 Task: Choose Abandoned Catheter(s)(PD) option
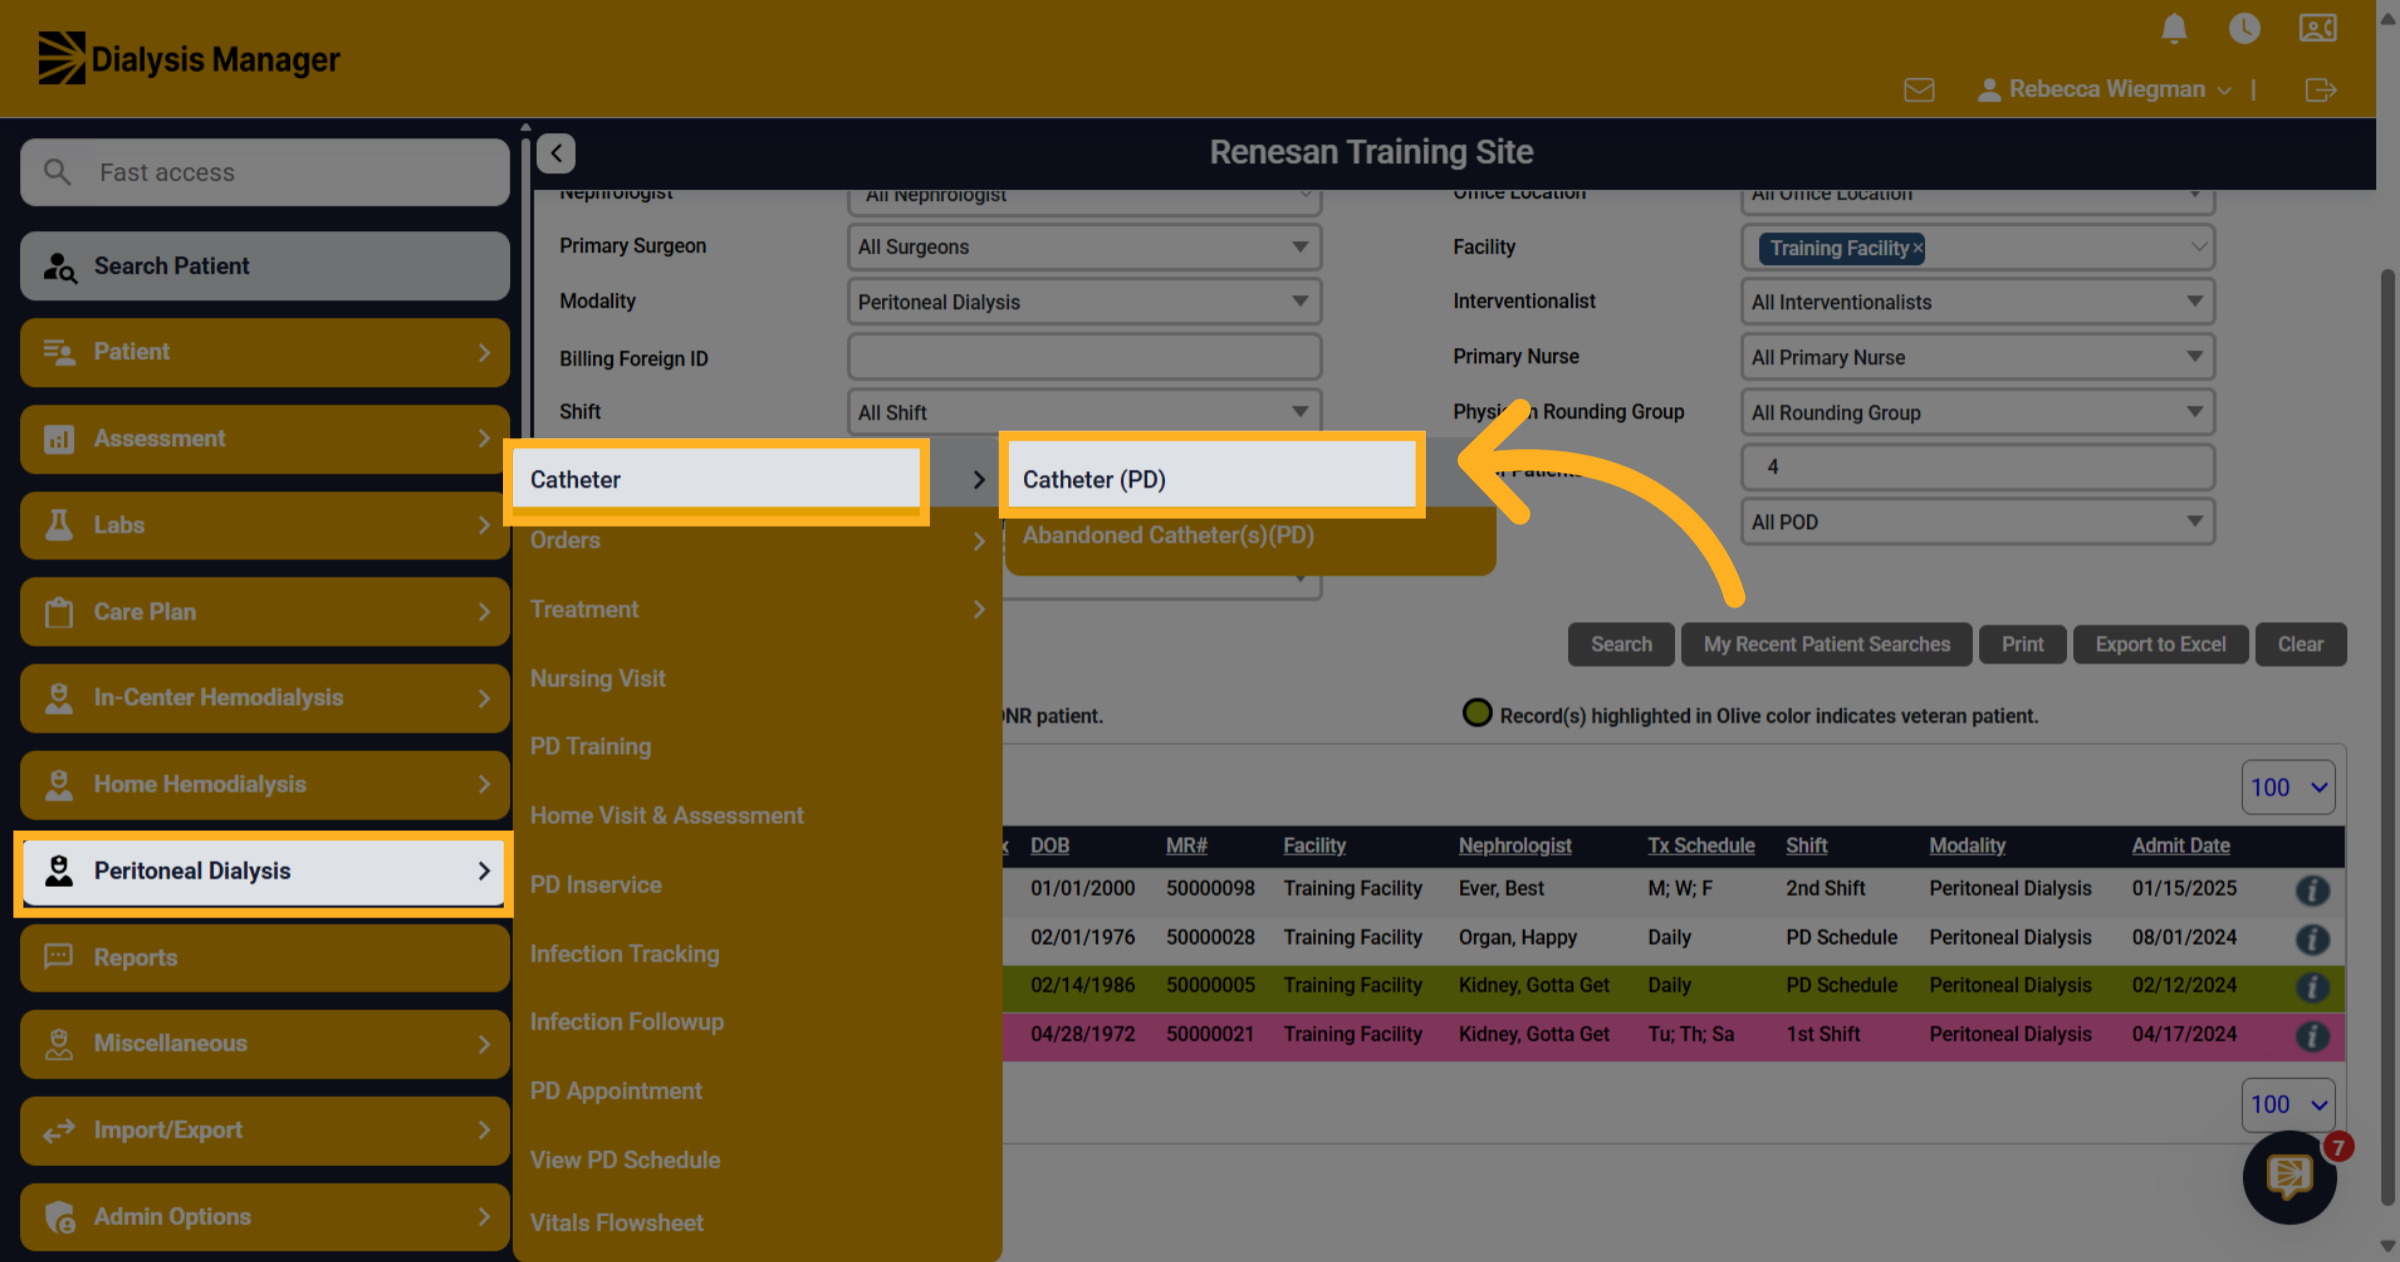tap(1168, 536)
